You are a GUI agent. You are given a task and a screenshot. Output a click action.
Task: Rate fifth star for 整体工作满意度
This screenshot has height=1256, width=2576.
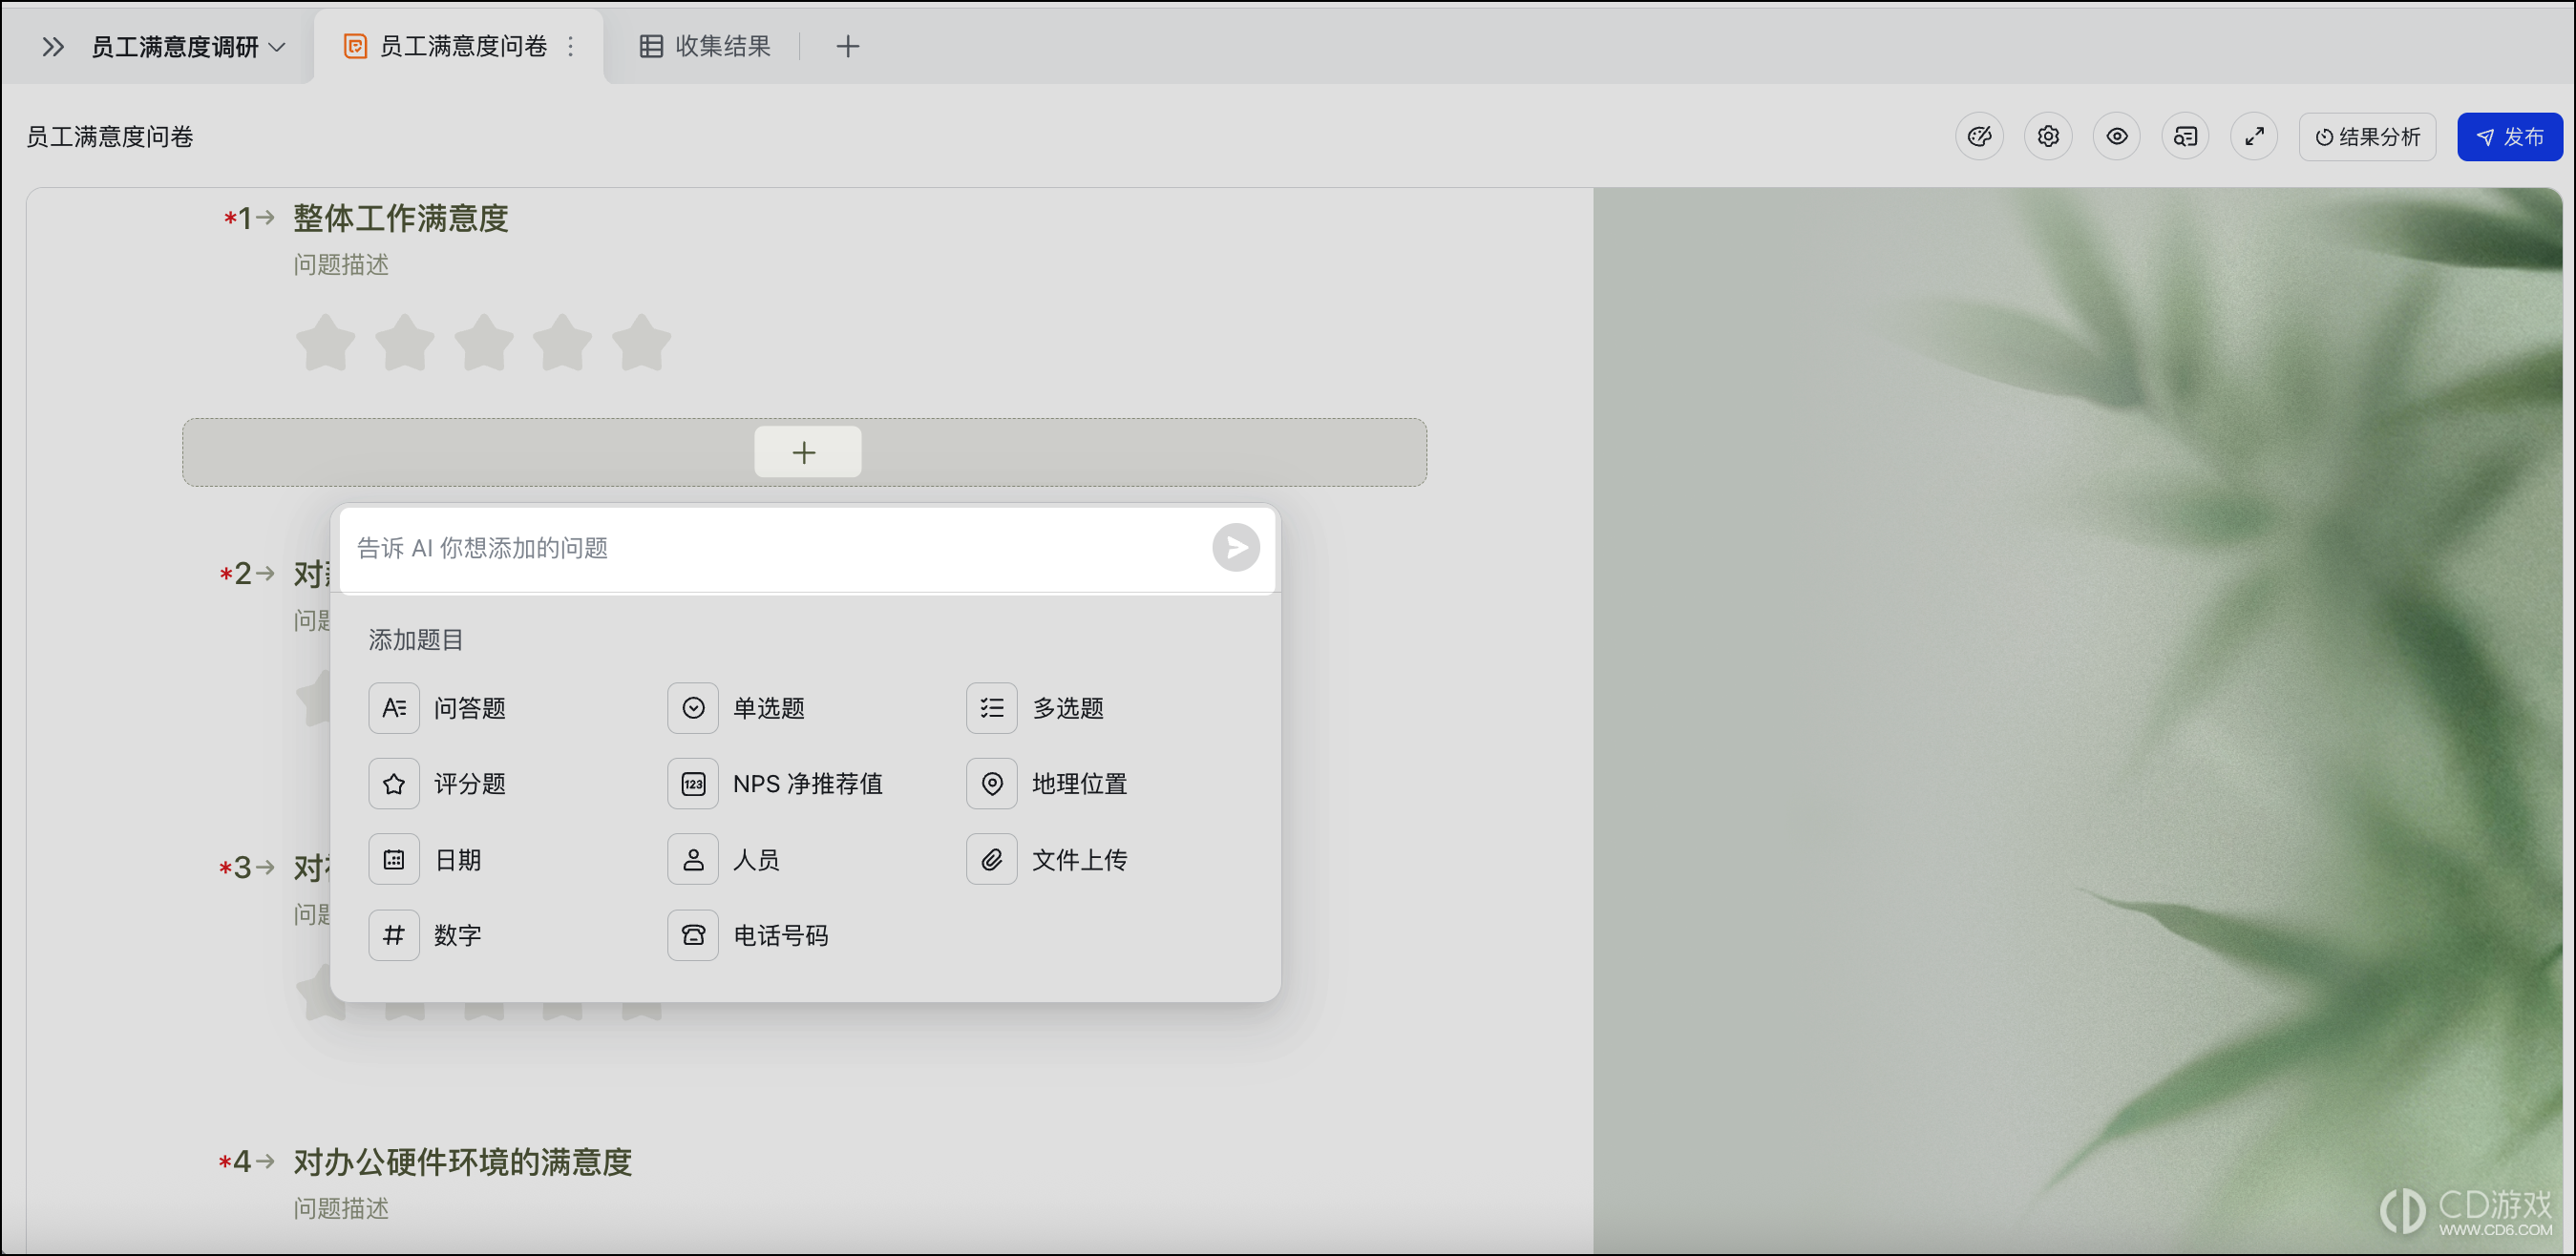[x=641, y=343]
